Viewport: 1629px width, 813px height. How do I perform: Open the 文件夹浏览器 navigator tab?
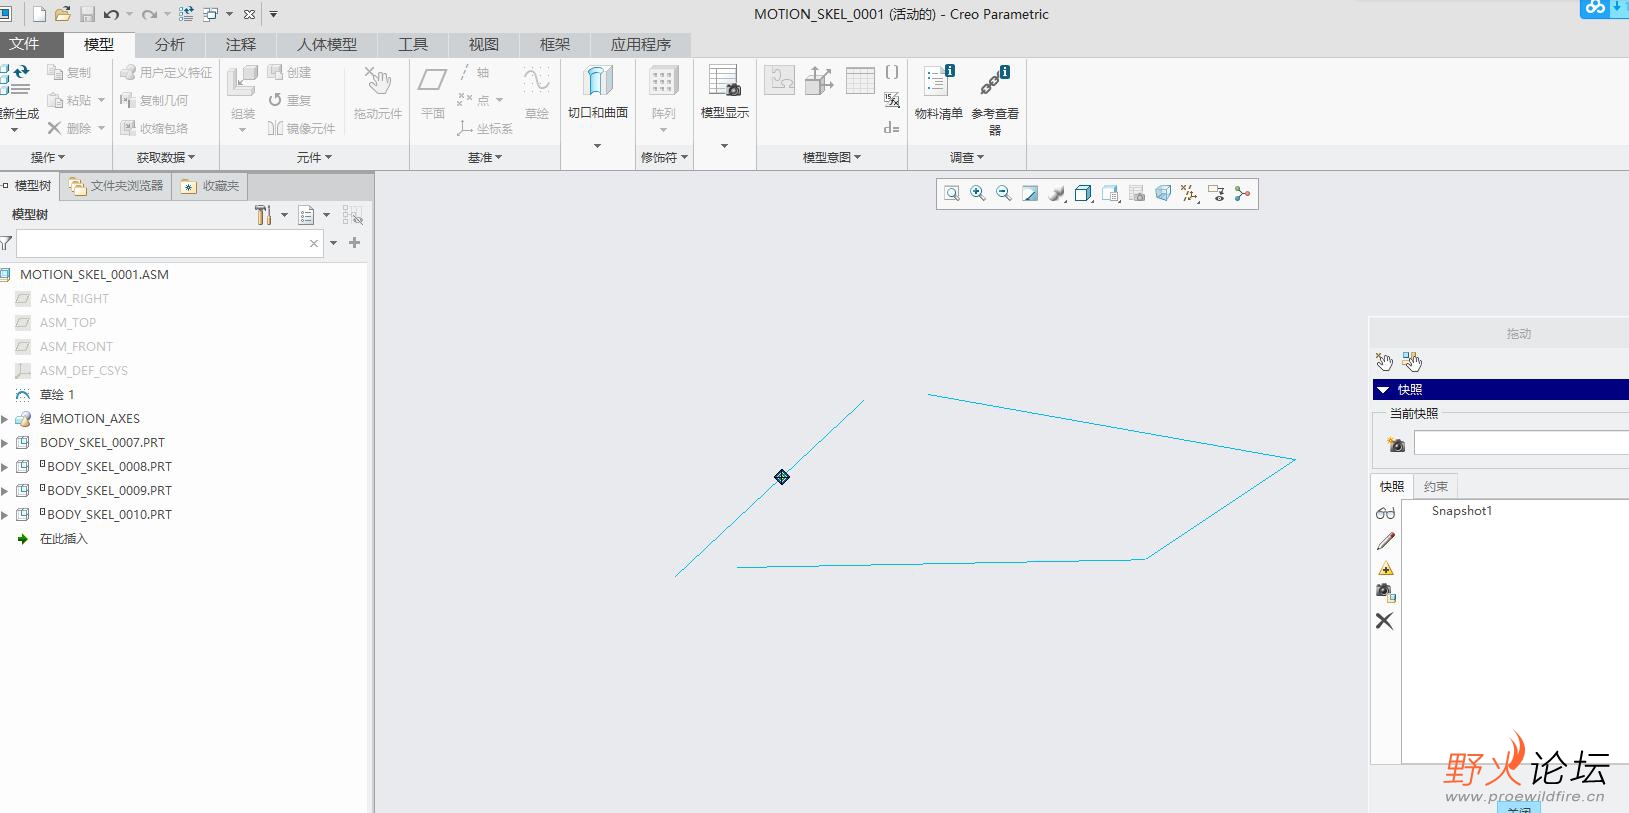pos(116,186)
